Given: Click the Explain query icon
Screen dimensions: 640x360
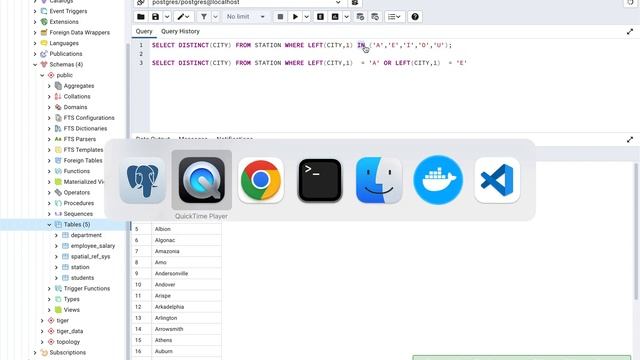Looking at the screenshot, I should pos(320,17).
